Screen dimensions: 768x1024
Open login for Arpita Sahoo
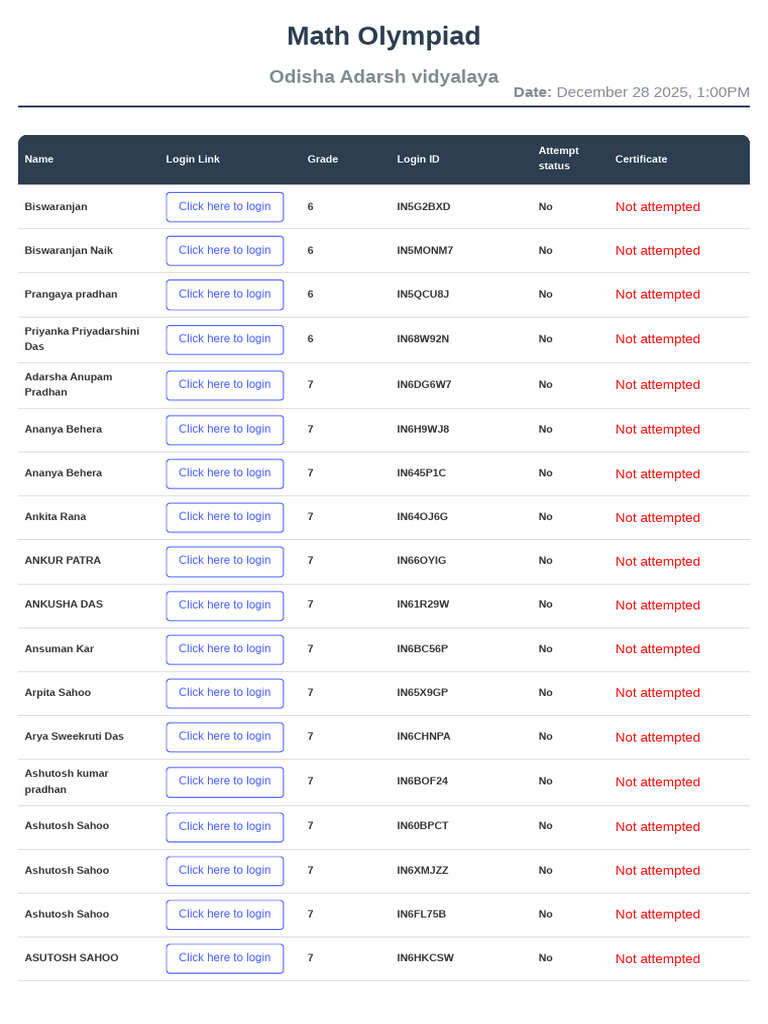tap(225, 693)
